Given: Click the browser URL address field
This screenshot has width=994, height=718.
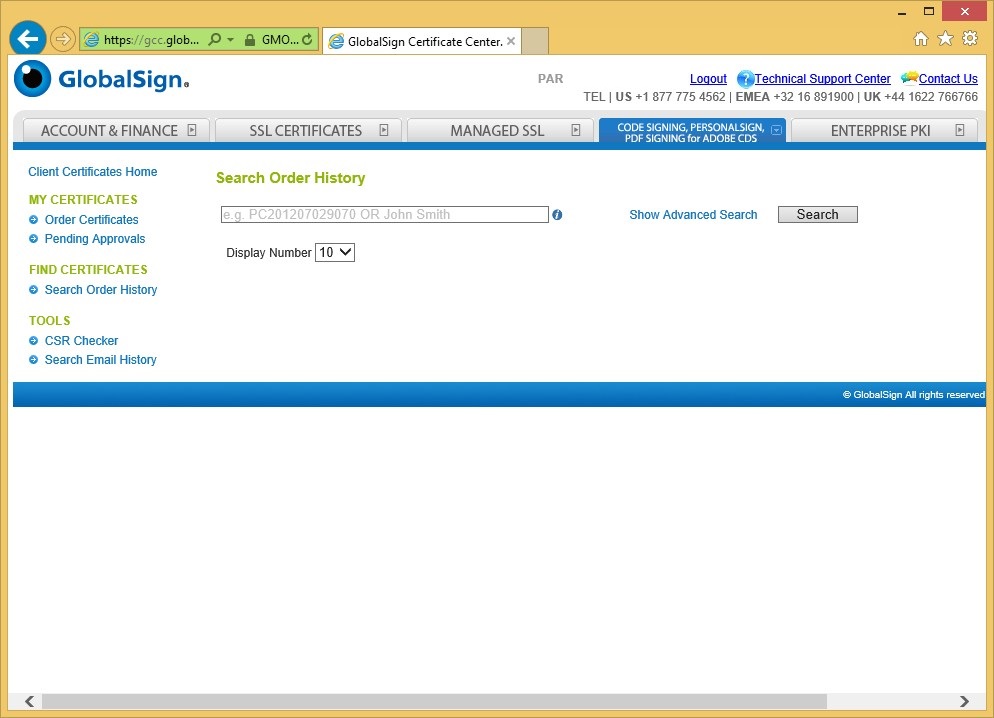Looking at the screenshot, I should tap(152, 40).
